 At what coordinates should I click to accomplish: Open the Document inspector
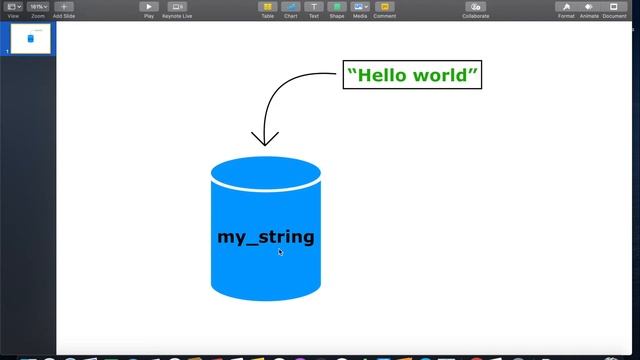[614, 7]
